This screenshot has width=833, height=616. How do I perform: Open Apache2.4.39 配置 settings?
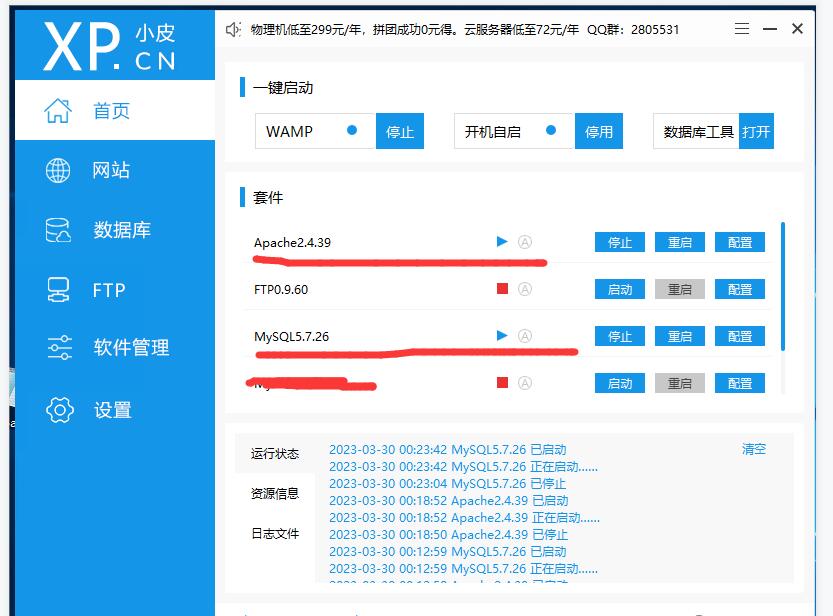(740, 242)
